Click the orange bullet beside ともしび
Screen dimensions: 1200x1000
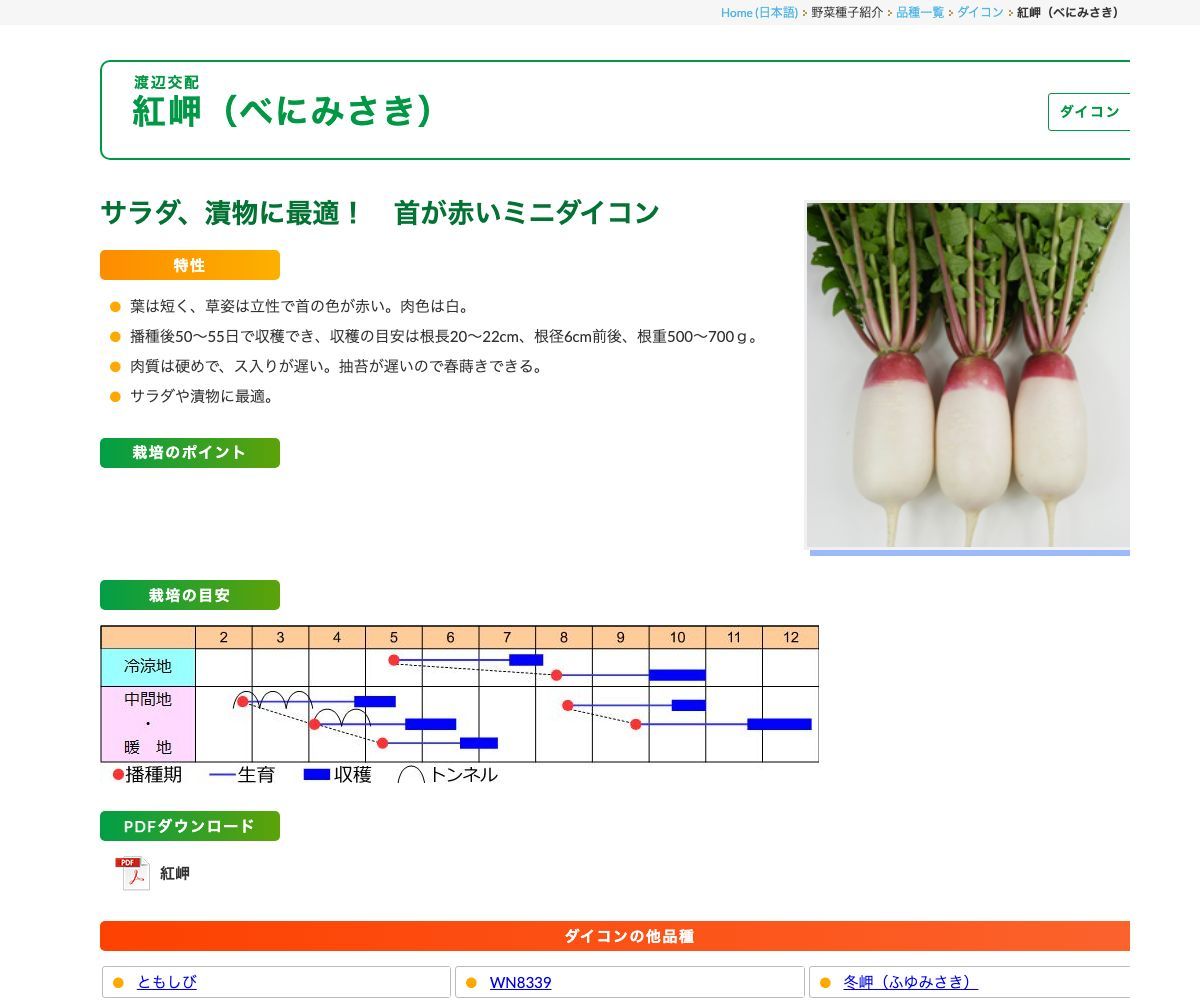tap(118, 983)
